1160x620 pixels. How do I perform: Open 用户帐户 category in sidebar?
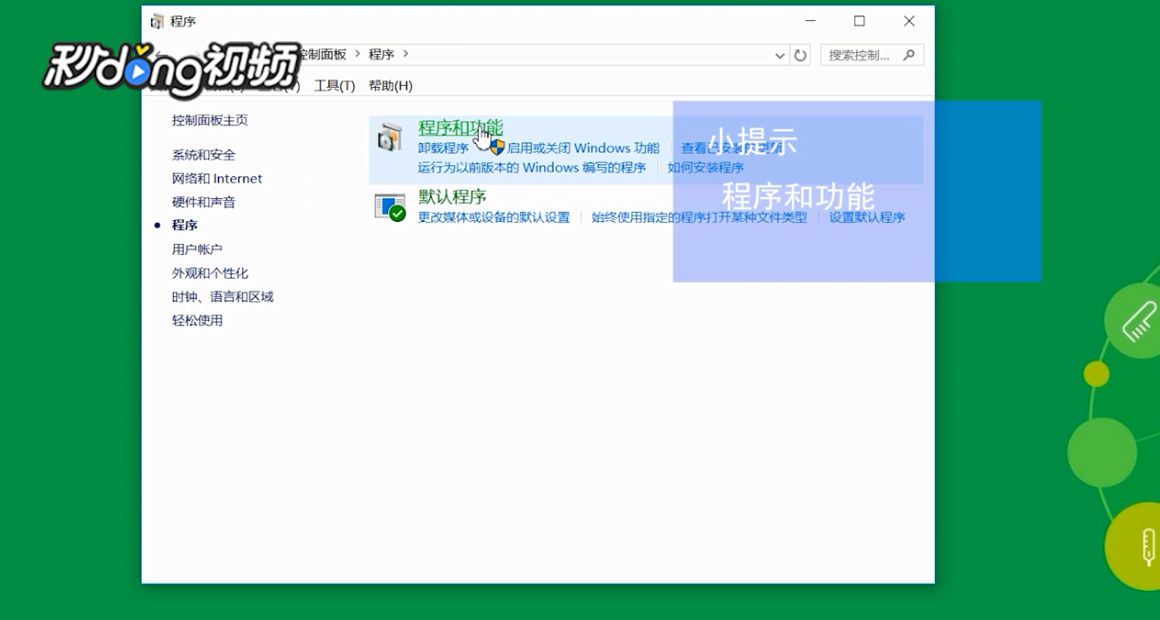coord(197,249)
